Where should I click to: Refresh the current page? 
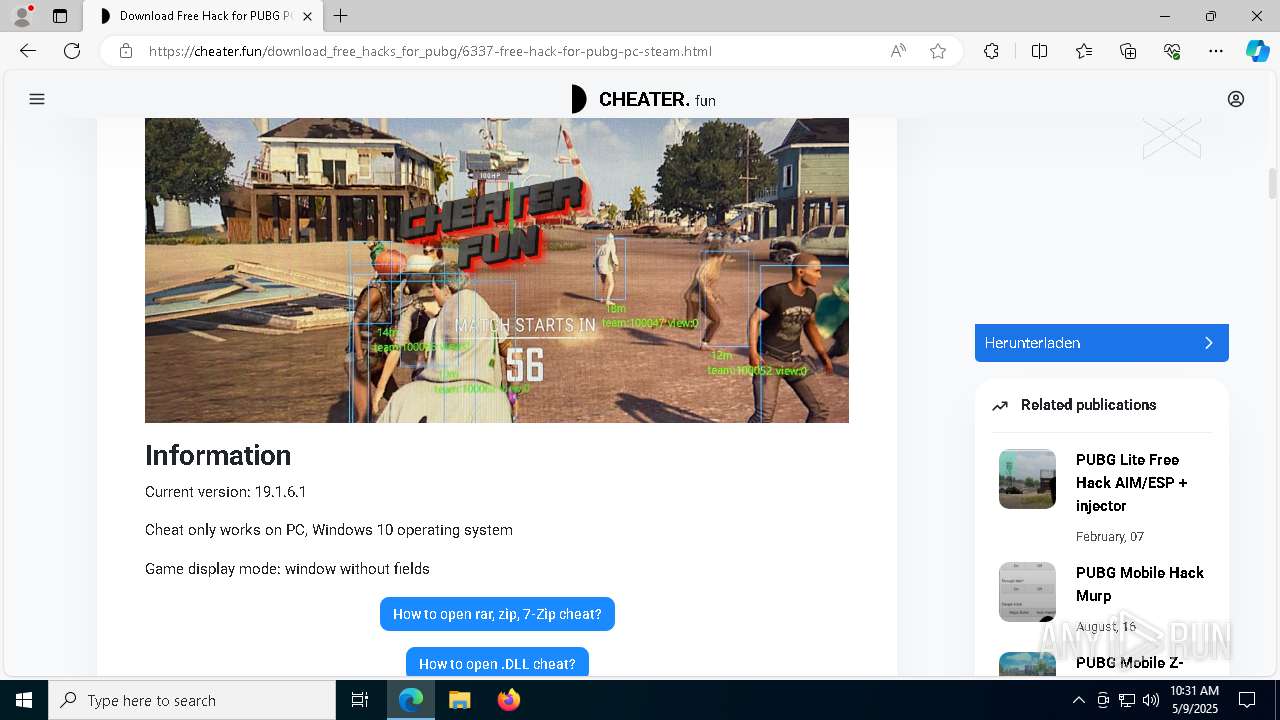point(72,51)
